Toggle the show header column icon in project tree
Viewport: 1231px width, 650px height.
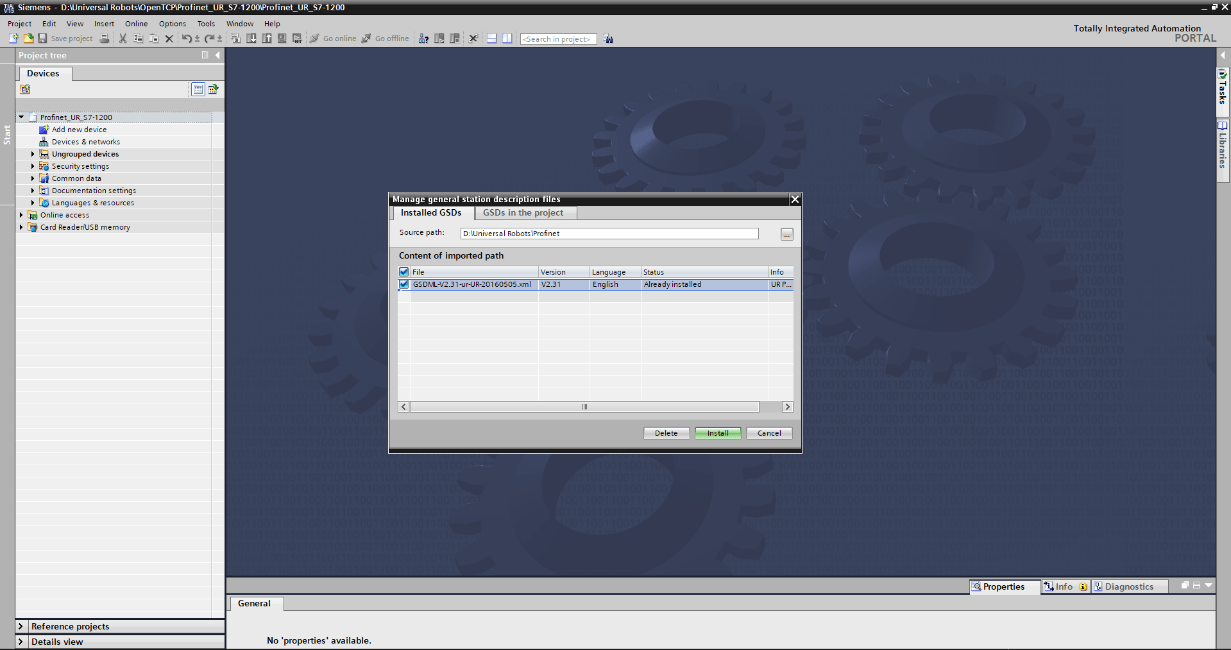pyautogui.click(x=198, y=89)
